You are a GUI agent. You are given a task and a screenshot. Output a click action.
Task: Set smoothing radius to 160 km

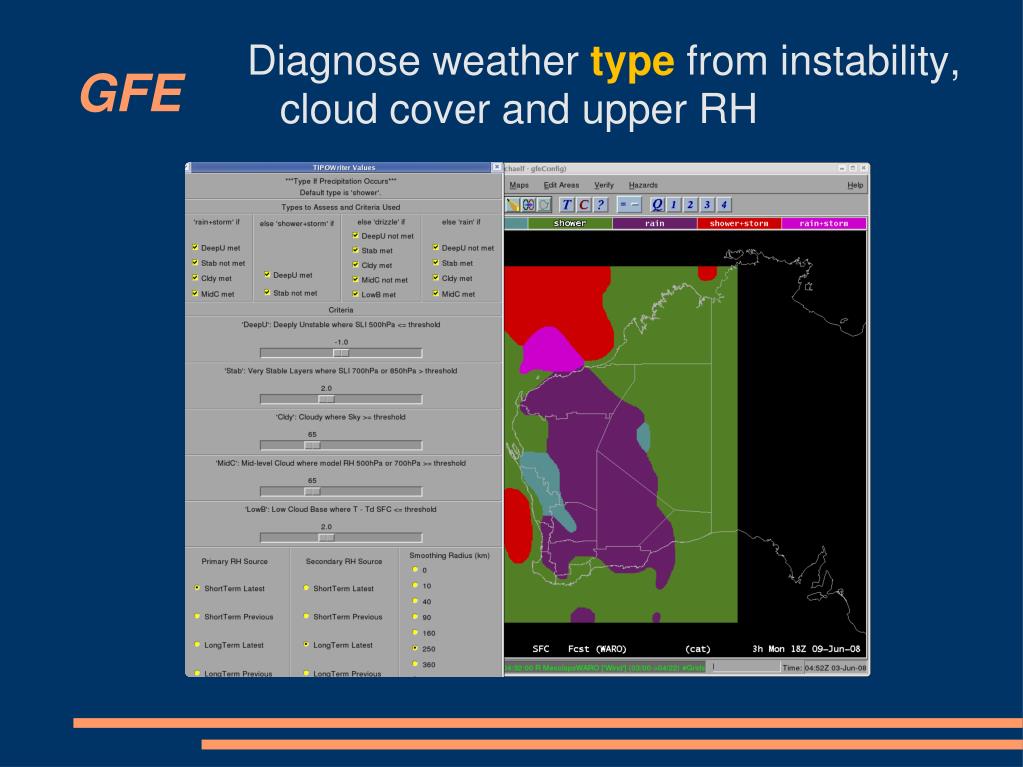click(415, 633)
